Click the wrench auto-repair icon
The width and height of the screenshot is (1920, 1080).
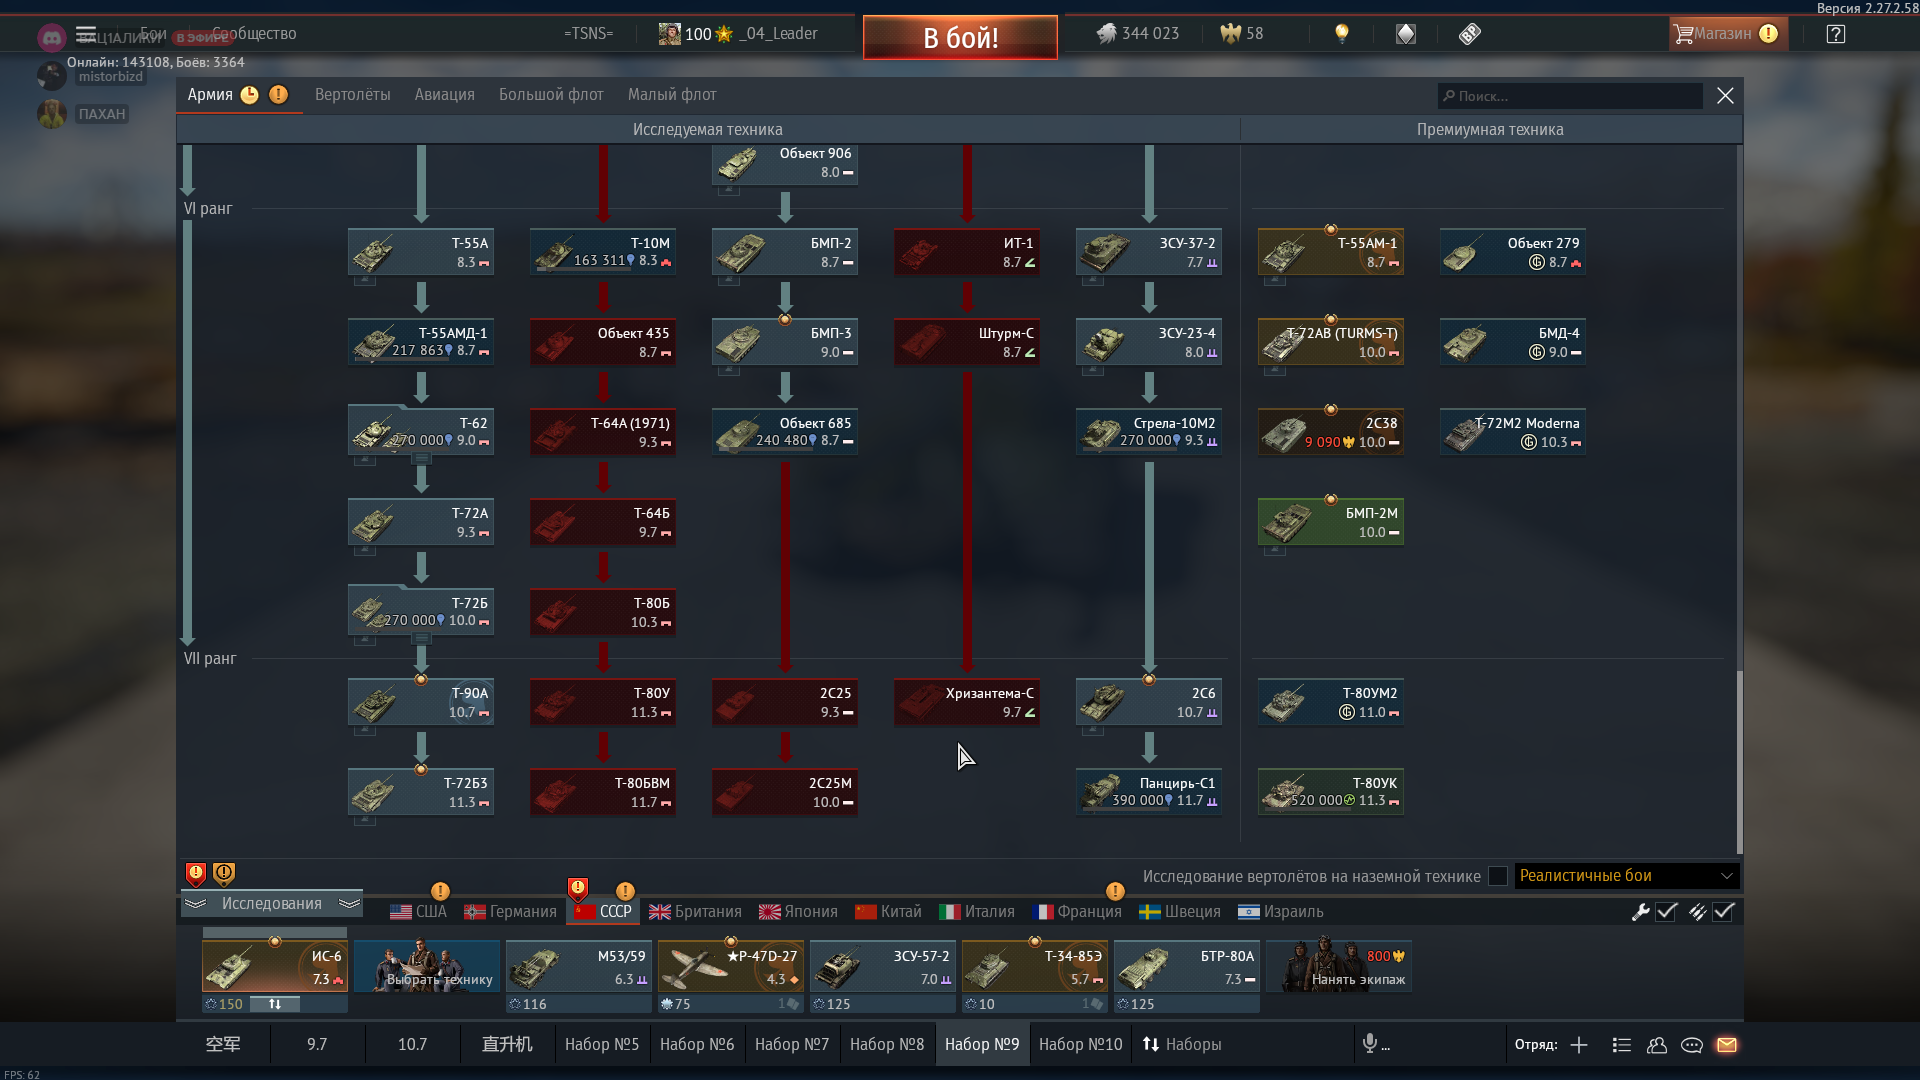[1640, 912]
